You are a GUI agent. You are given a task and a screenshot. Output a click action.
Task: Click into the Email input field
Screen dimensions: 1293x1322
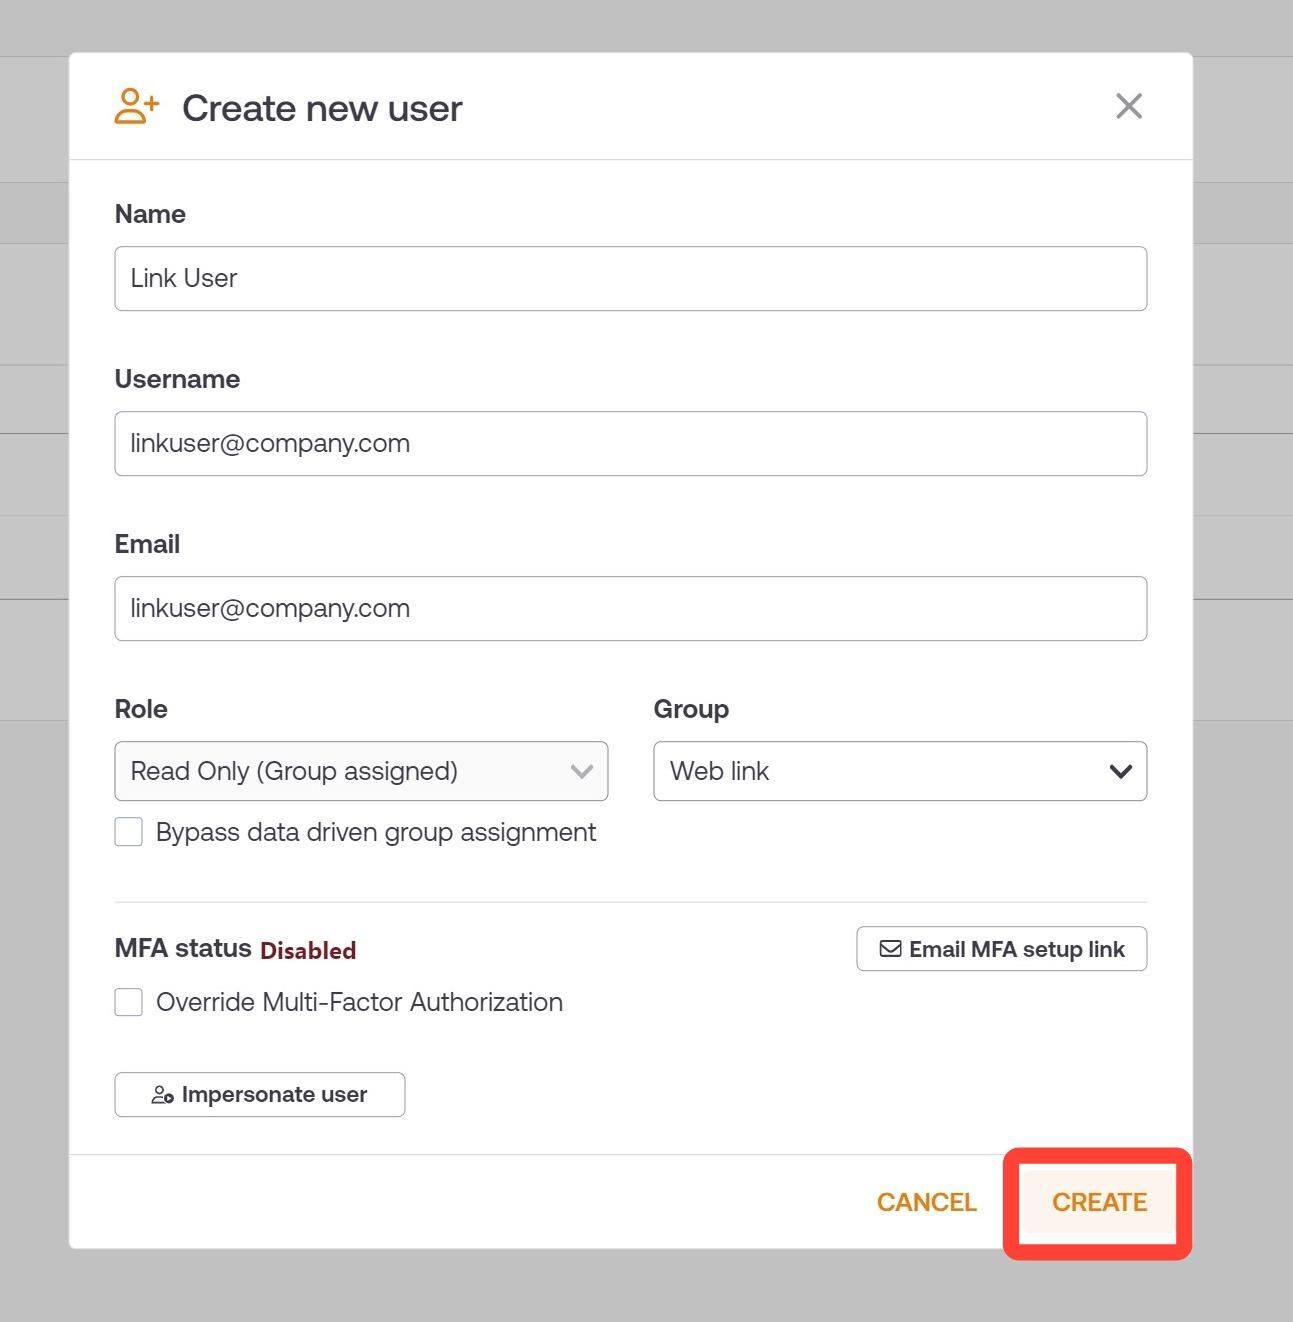click(x=631, y=608)
